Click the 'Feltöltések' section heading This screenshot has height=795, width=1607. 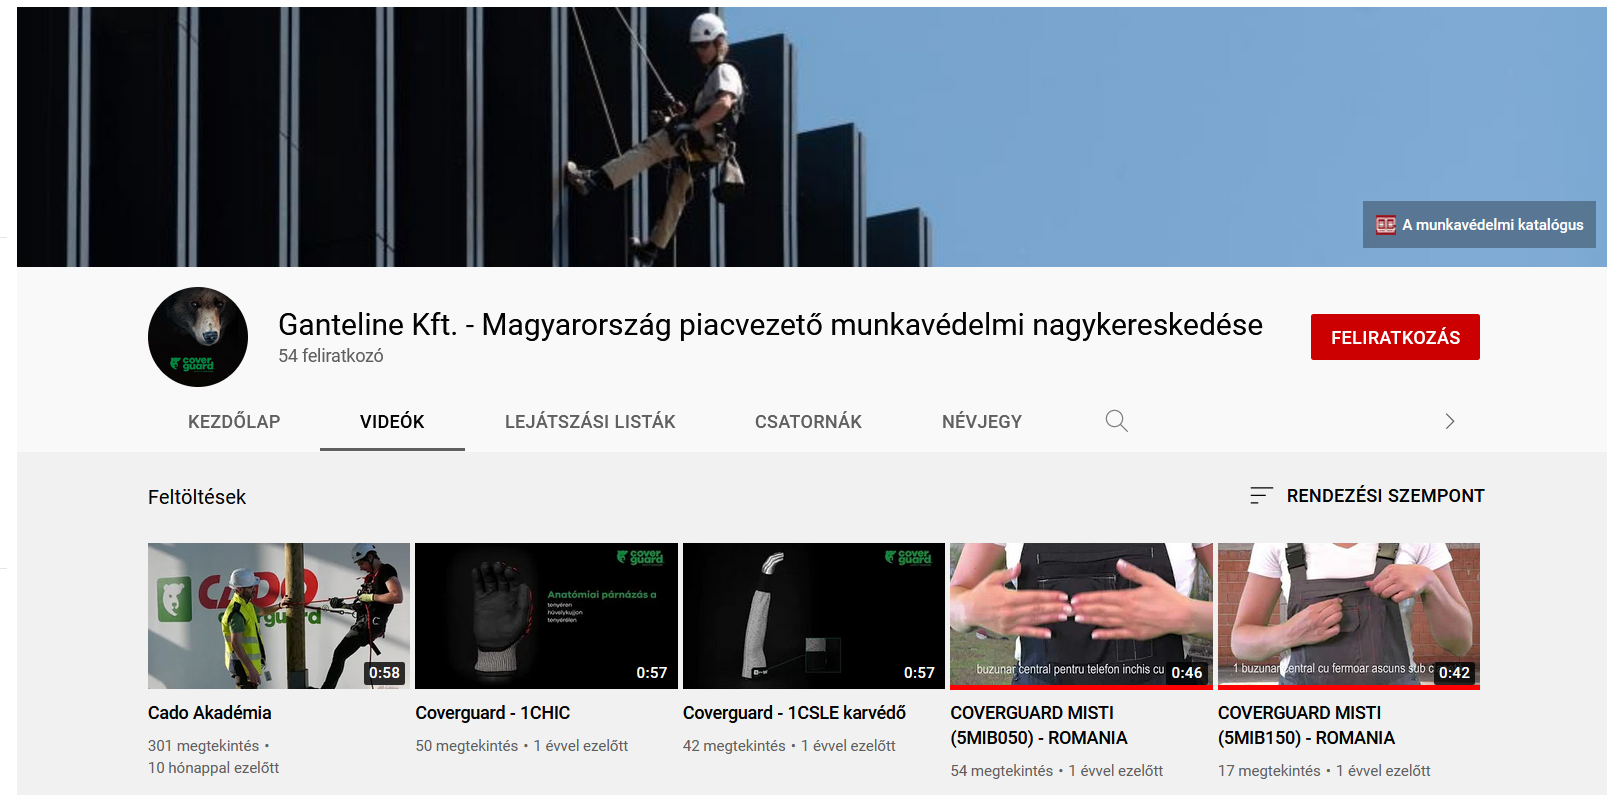[x=197, y=497]
